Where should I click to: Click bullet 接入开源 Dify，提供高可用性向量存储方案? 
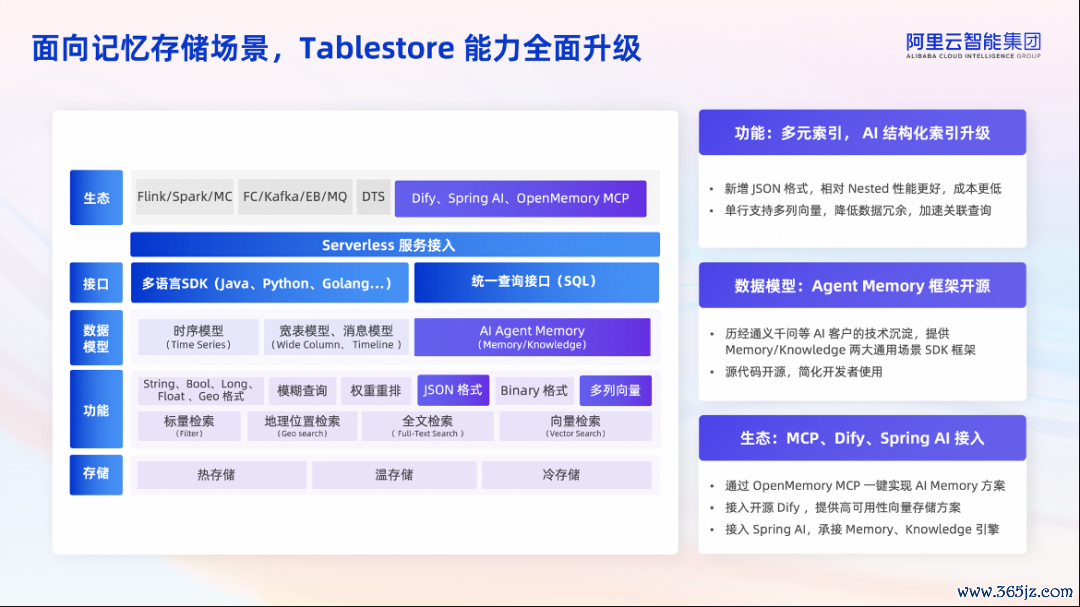(842, 507)
